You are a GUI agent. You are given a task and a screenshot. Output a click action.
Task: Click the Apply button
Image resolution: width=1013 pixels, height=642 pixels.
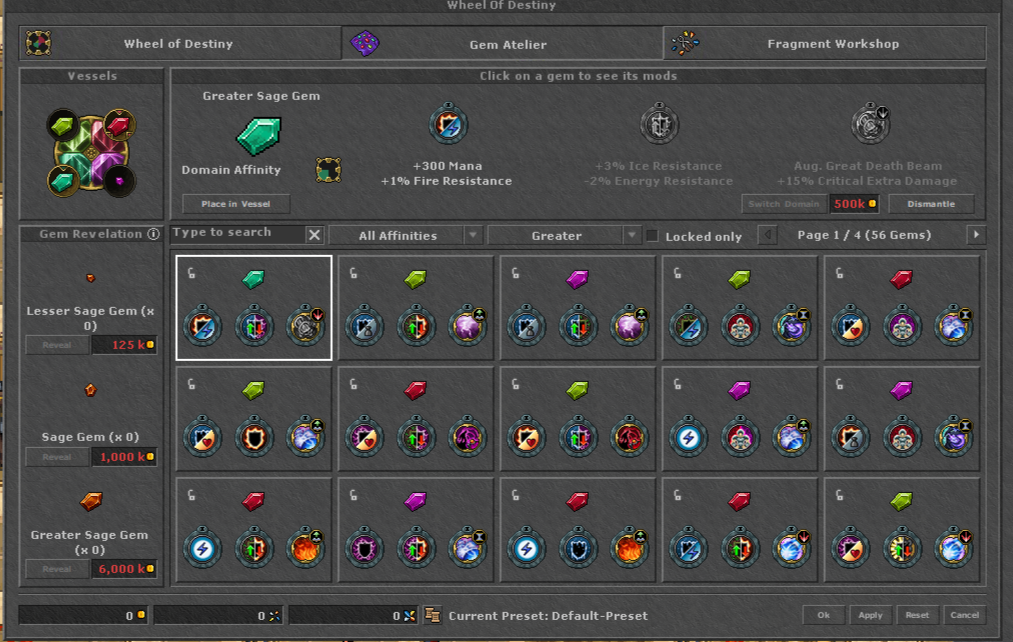870,615
